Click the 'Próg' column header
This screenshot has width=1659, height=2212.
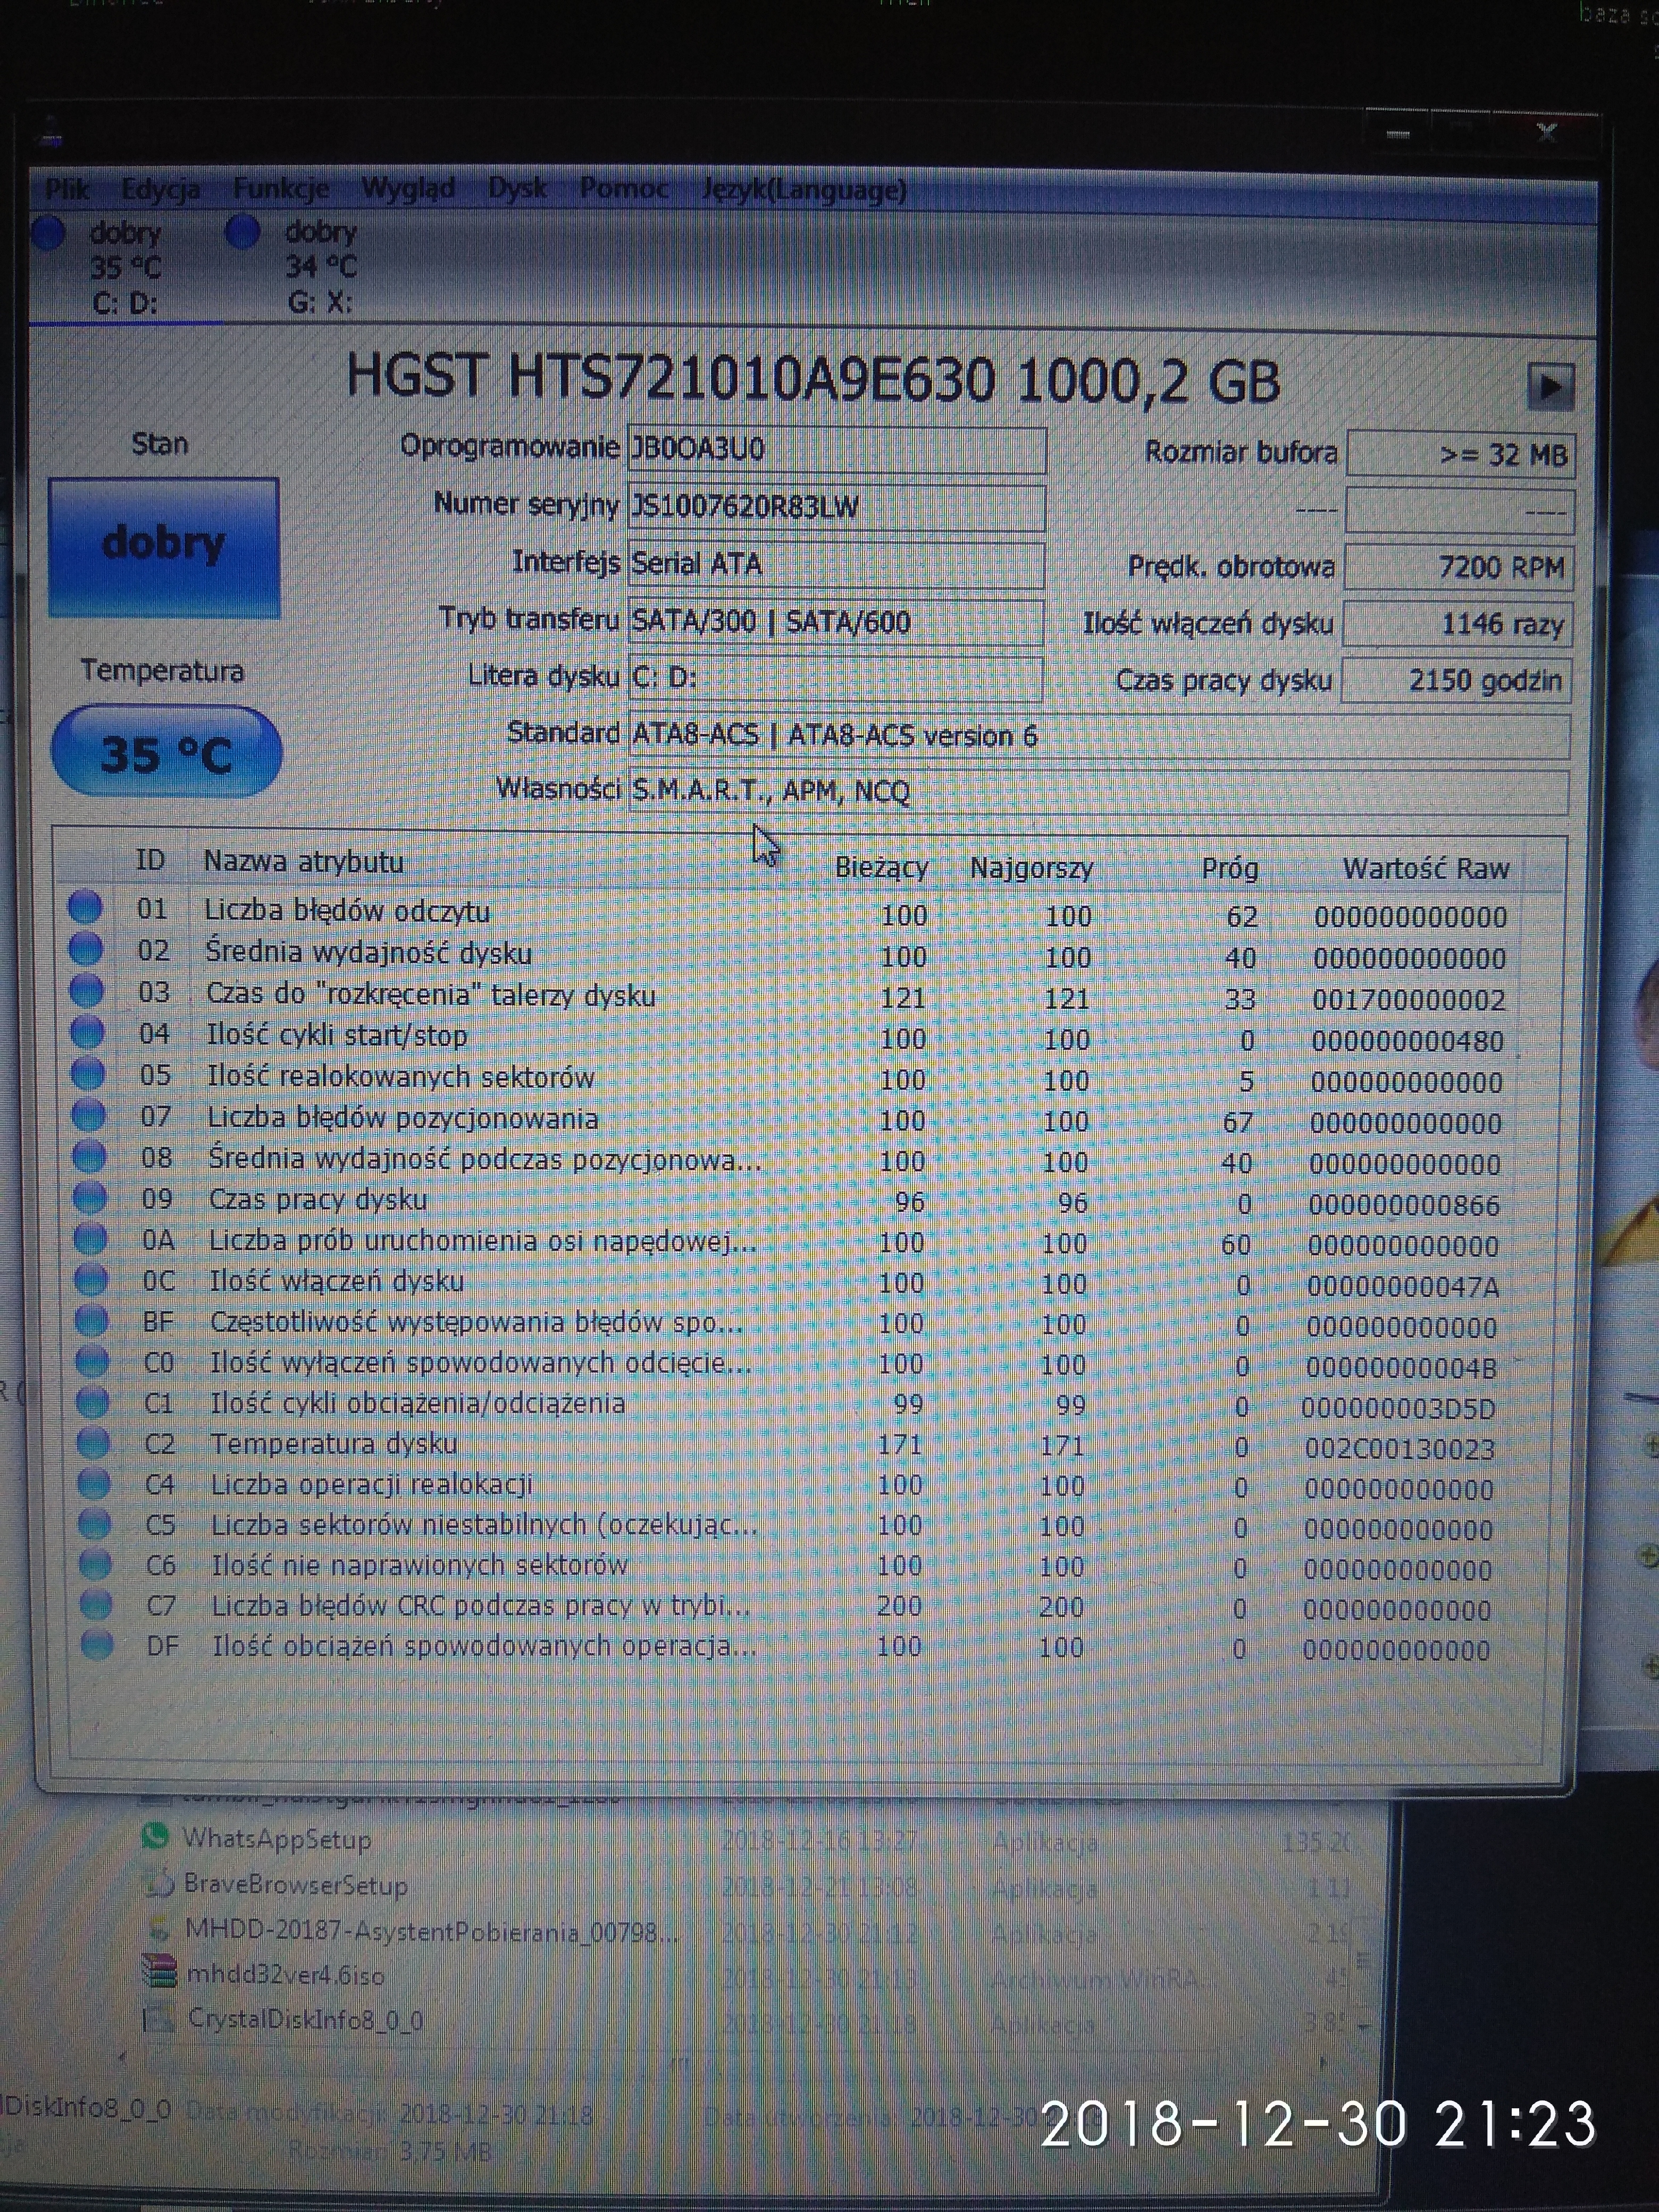click(x=1229, y=869)
